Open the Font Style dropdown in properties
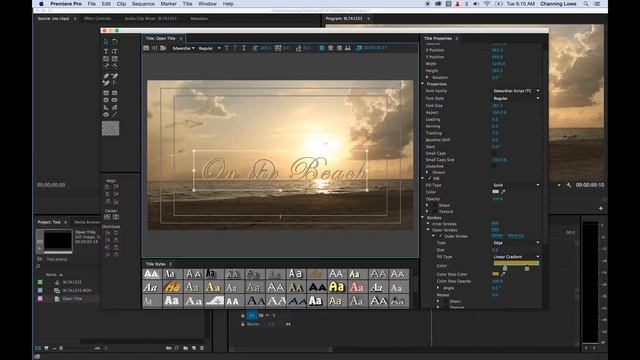The height and width of the screenshot is (360, 640). click(x=516, y=98)
